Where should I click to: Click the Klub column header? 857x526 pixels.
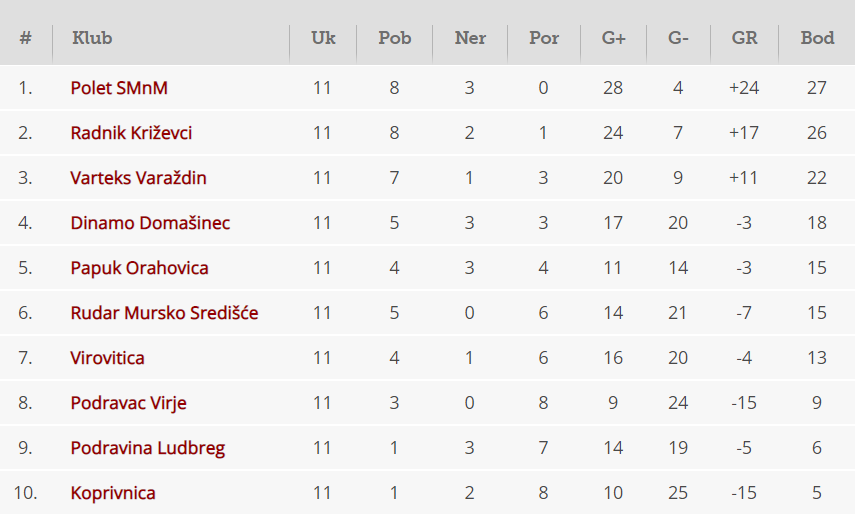coord(92,38)
